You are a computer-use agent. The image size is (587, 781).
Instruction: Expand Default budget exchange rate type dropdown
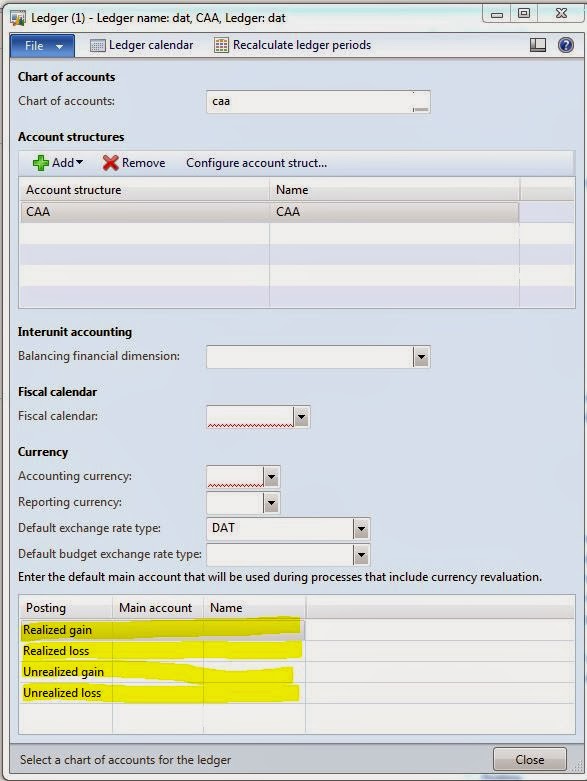[361, 555]
